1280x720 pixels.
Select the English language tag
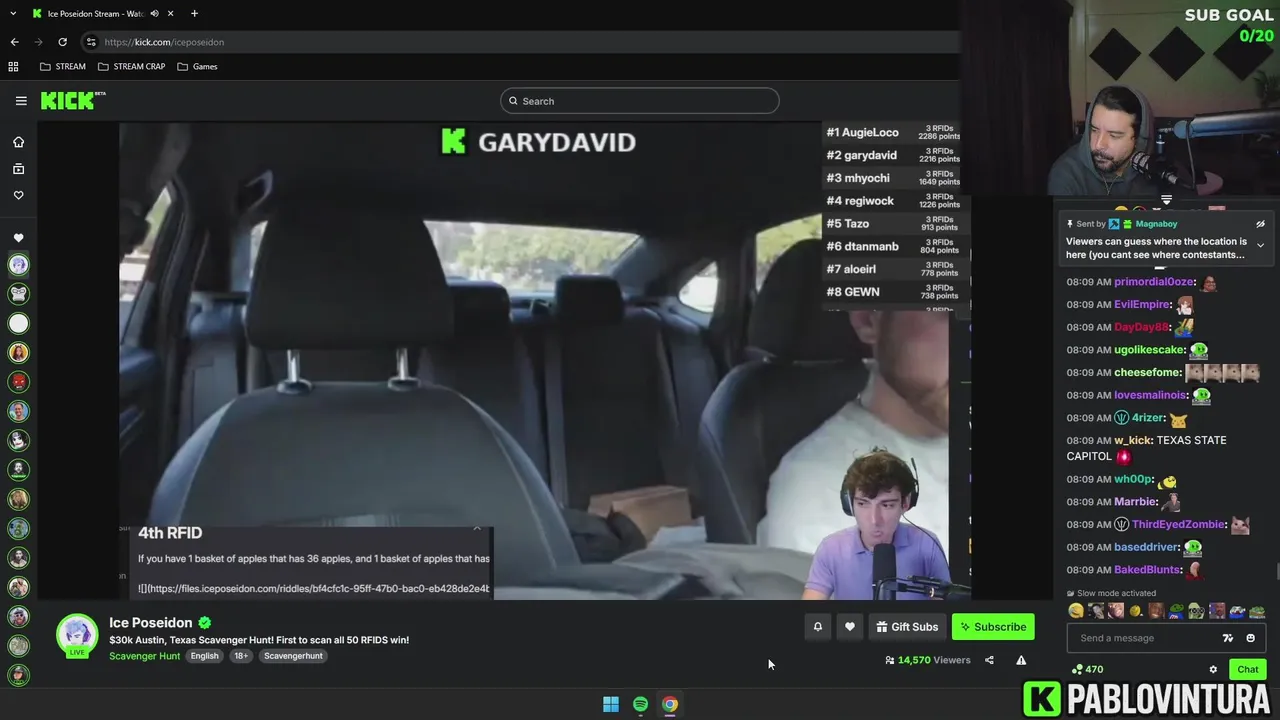(204, 656)
